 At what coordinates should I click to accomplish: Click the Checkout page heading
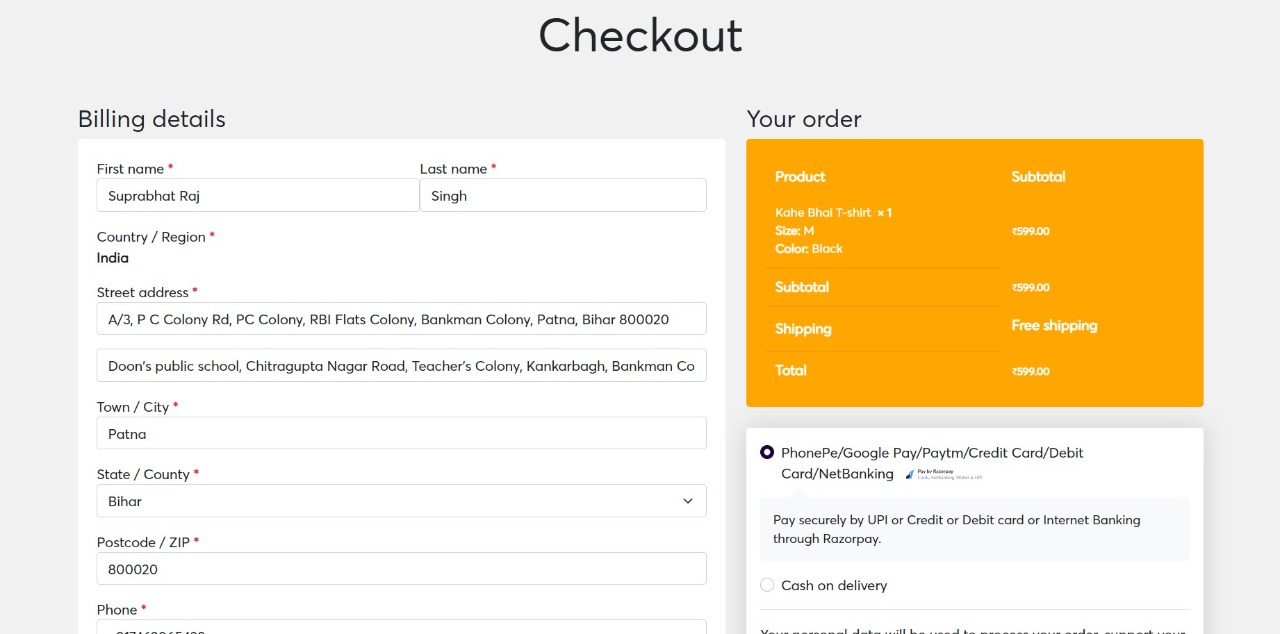(x=640, y=36)
